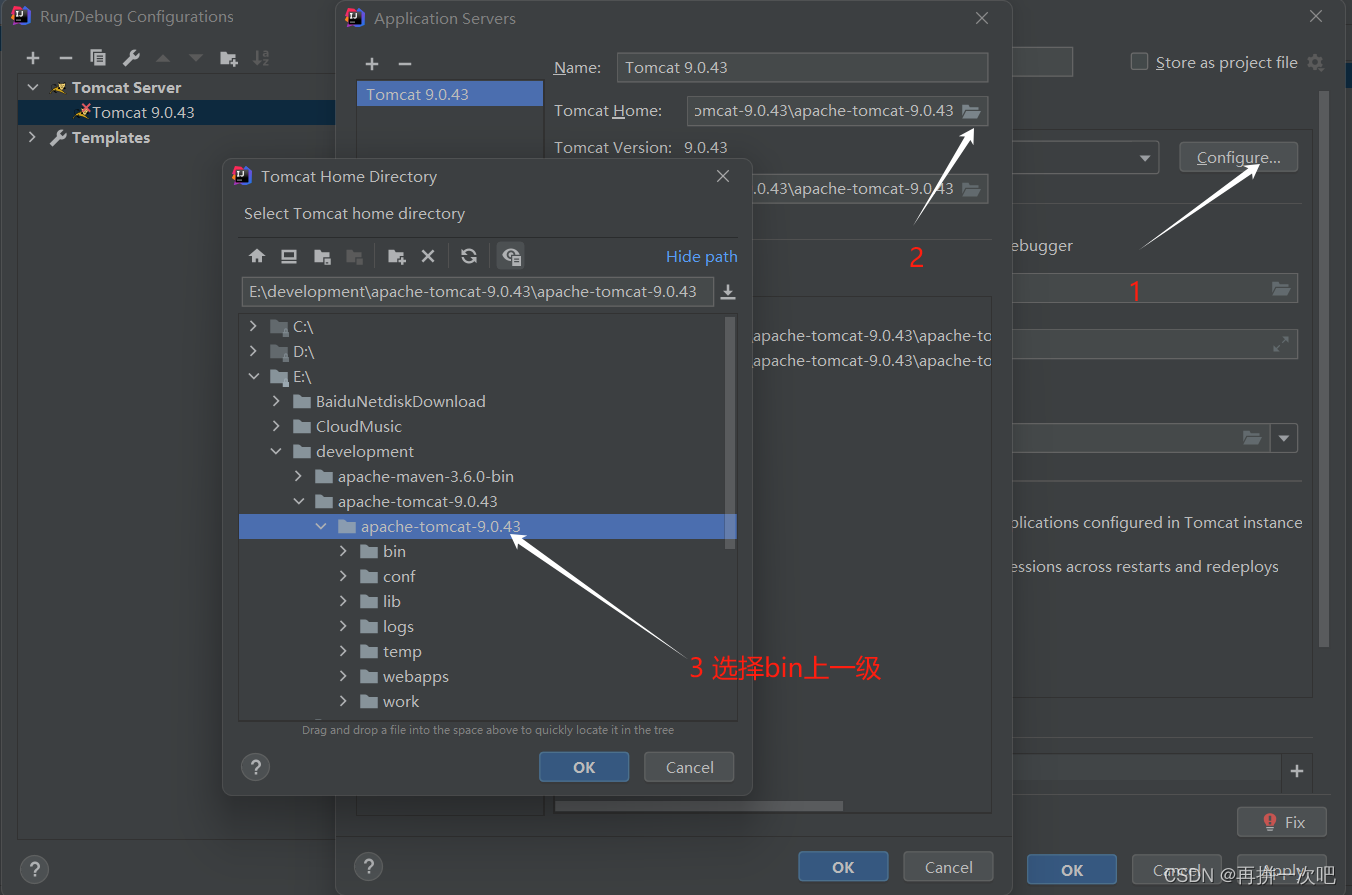The width and height of the screenshot is (1352, 895).
Task: Collapse development folder node
Action: (x=276, y=452)
